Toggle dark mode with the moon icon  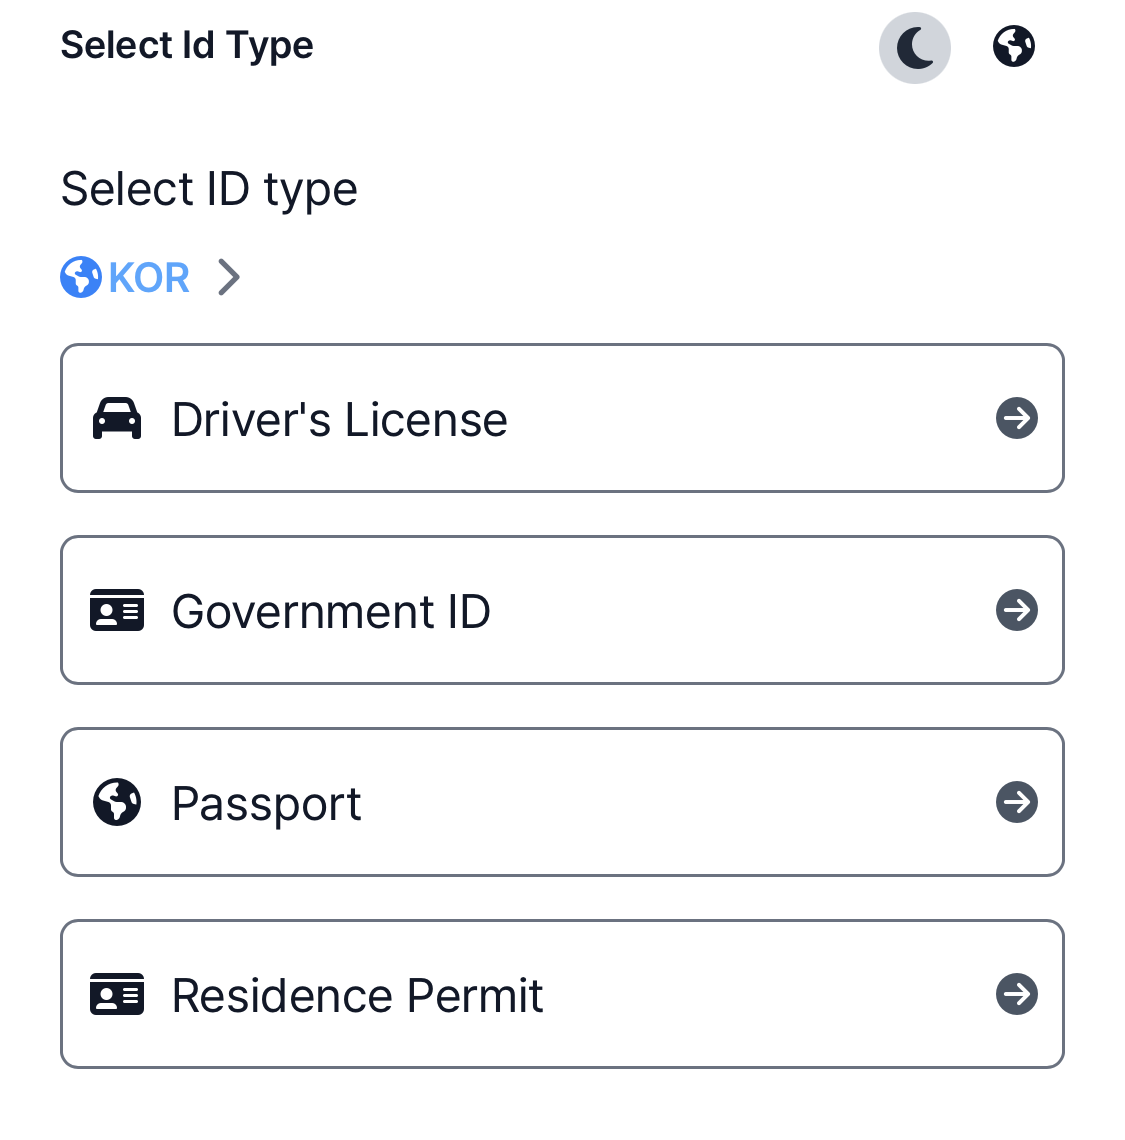914,48
